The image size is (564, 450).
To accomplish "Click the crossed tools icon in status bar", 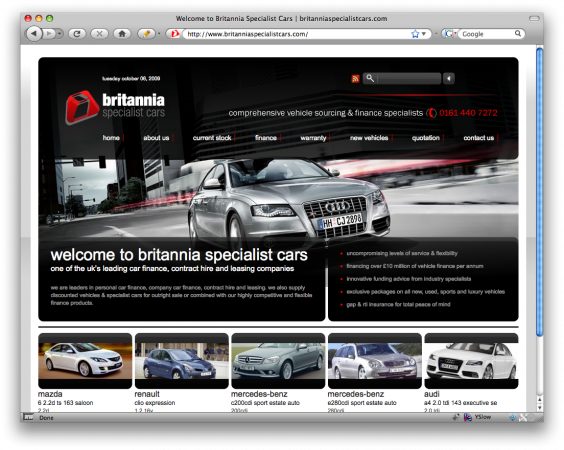I will point(523,417).
